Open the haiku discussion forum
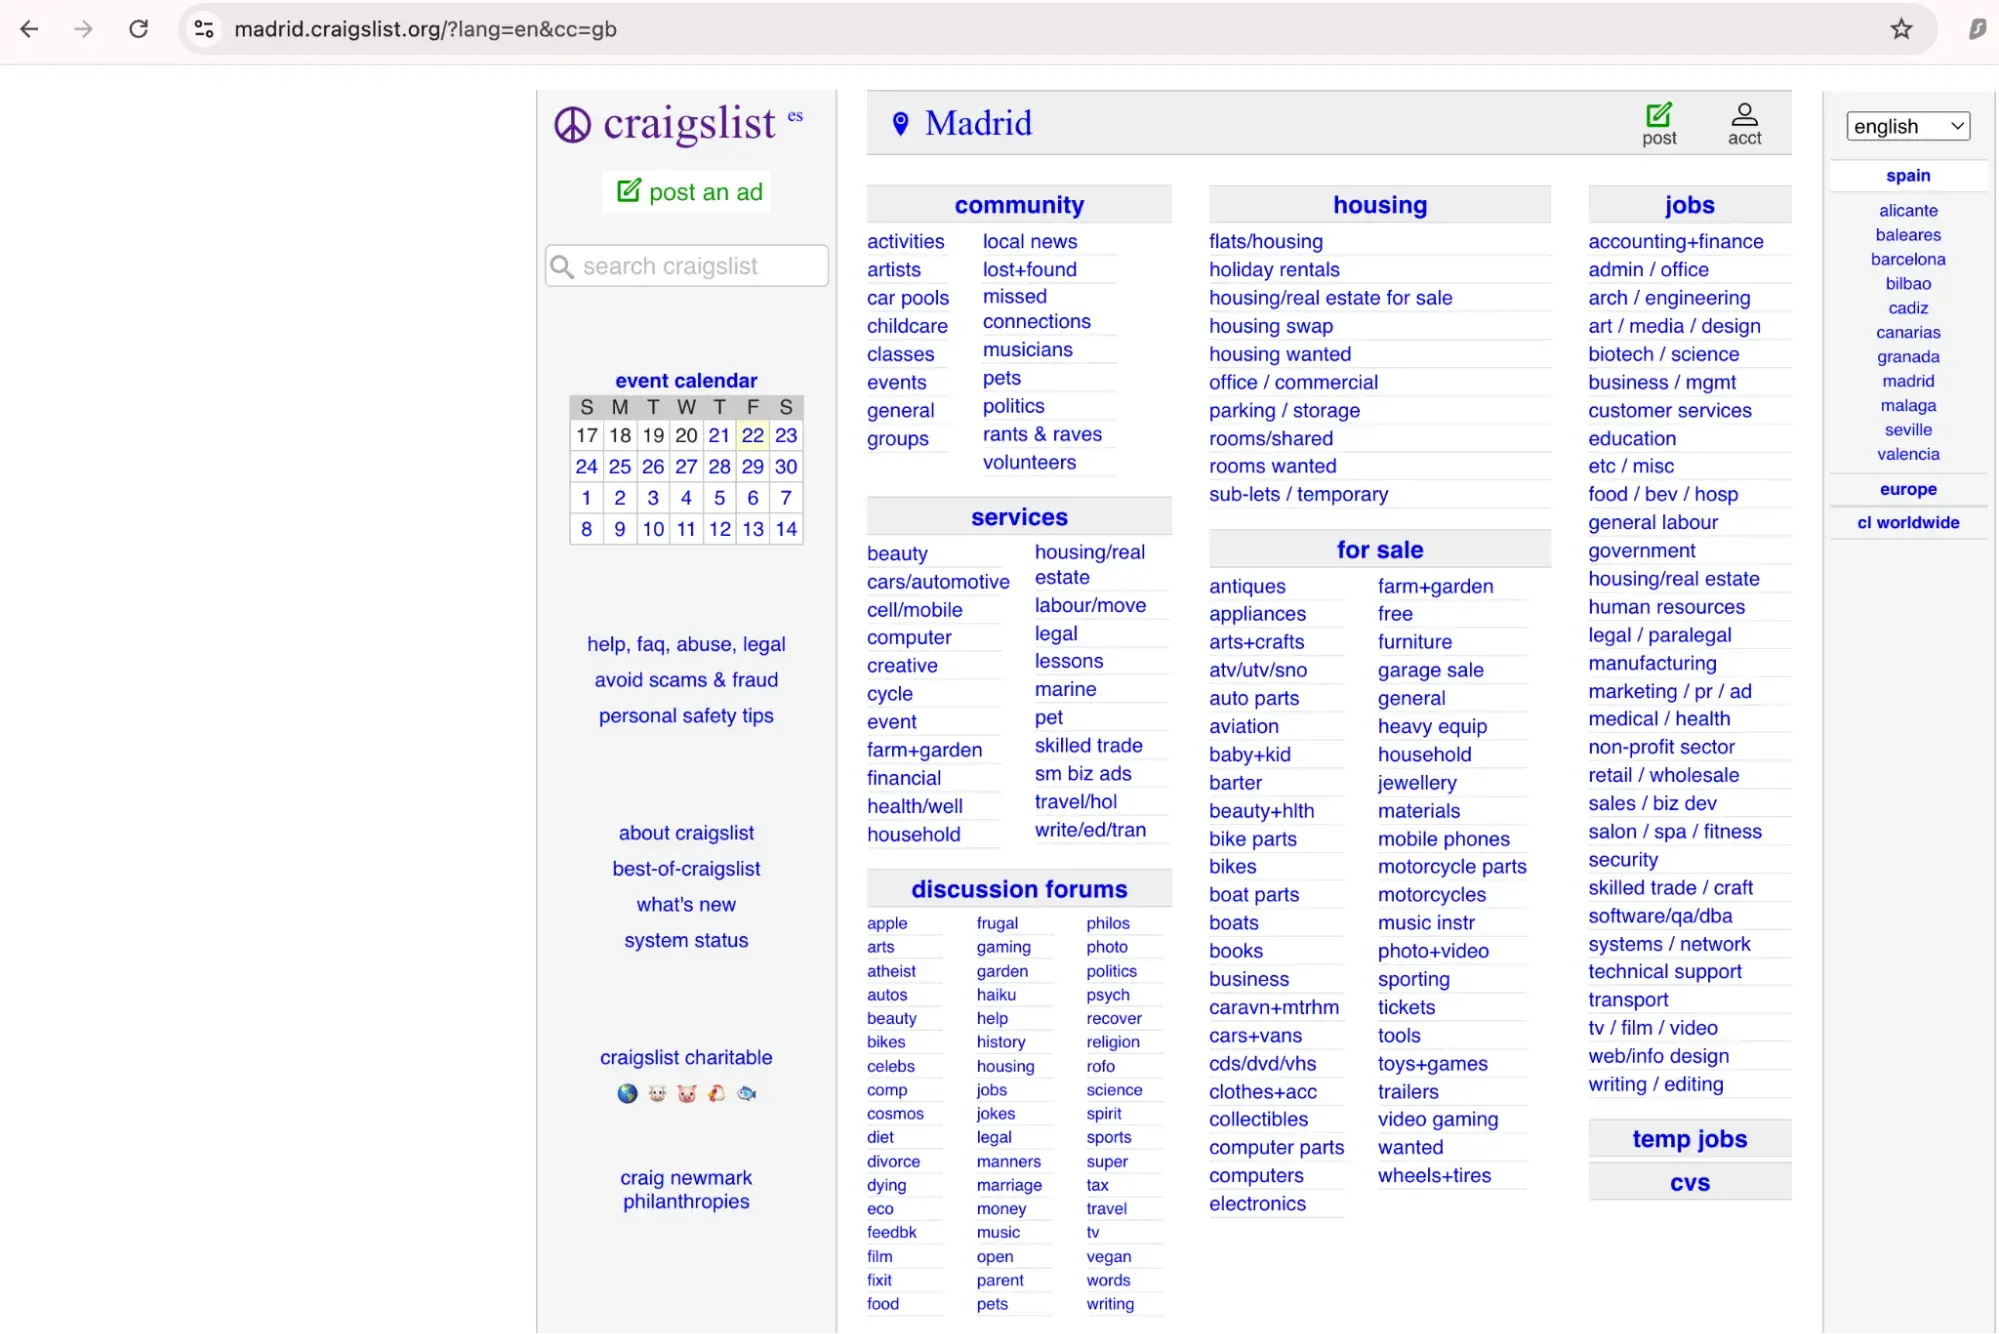The image size is (1999, 1334). [996, 995]
